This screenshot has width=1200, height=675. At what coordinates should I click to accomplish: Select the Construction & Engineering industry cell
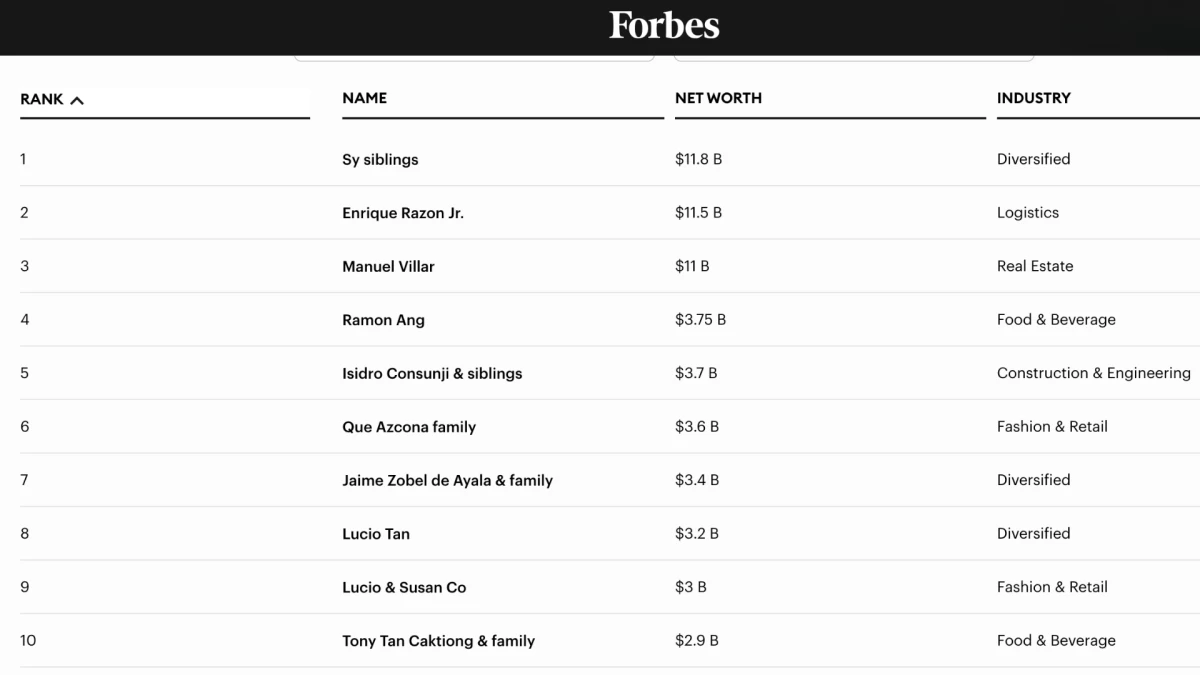[1093, 373]
